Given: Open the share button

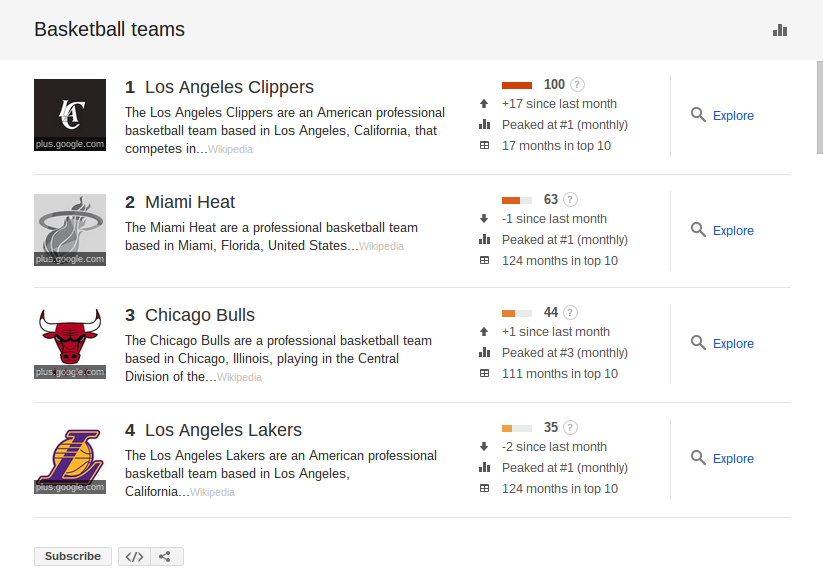Looking at the screenshot, I should coord(167,557).
